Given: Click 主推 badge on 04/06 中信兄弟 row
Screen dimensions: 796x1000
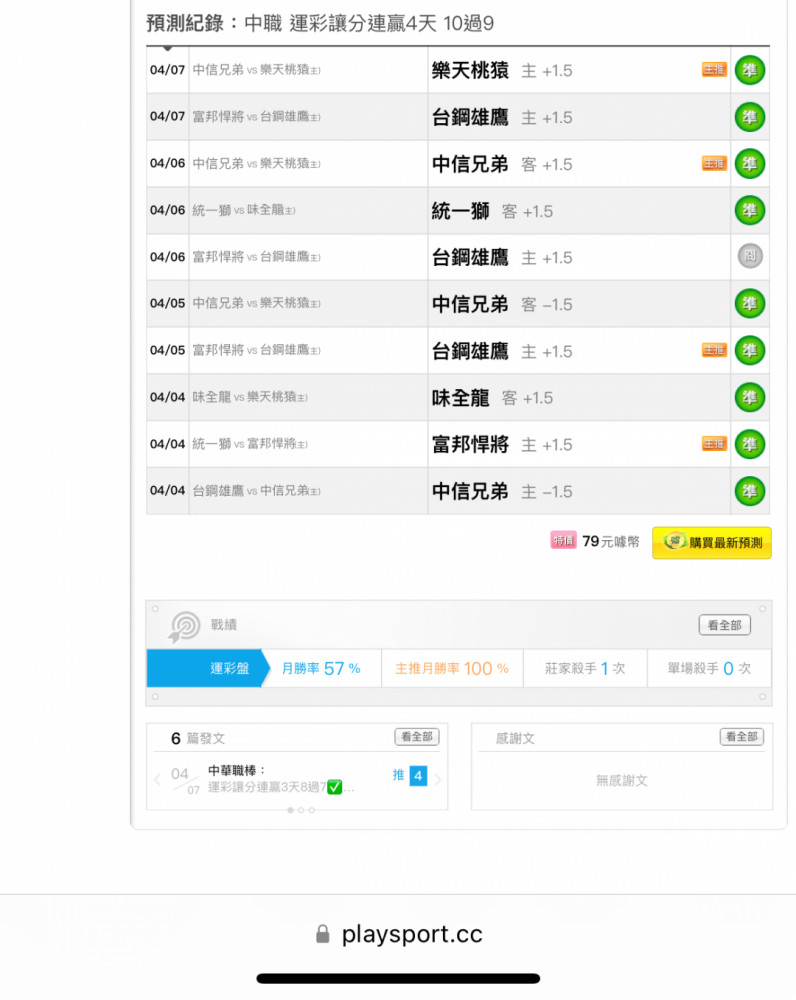Looking at the screenshot, I should tap(714, 163).
